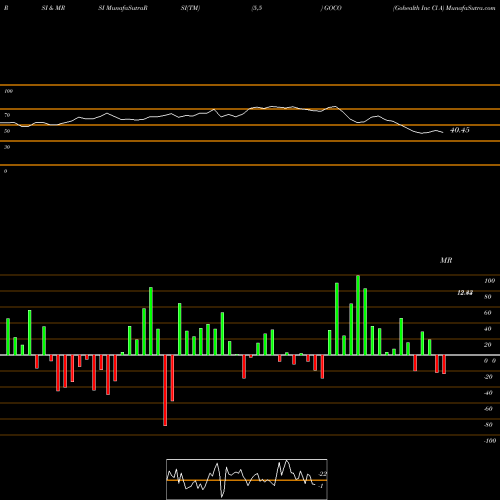Click the '50' level label on RSI chart
500x500 pixels.
[7, 131]
